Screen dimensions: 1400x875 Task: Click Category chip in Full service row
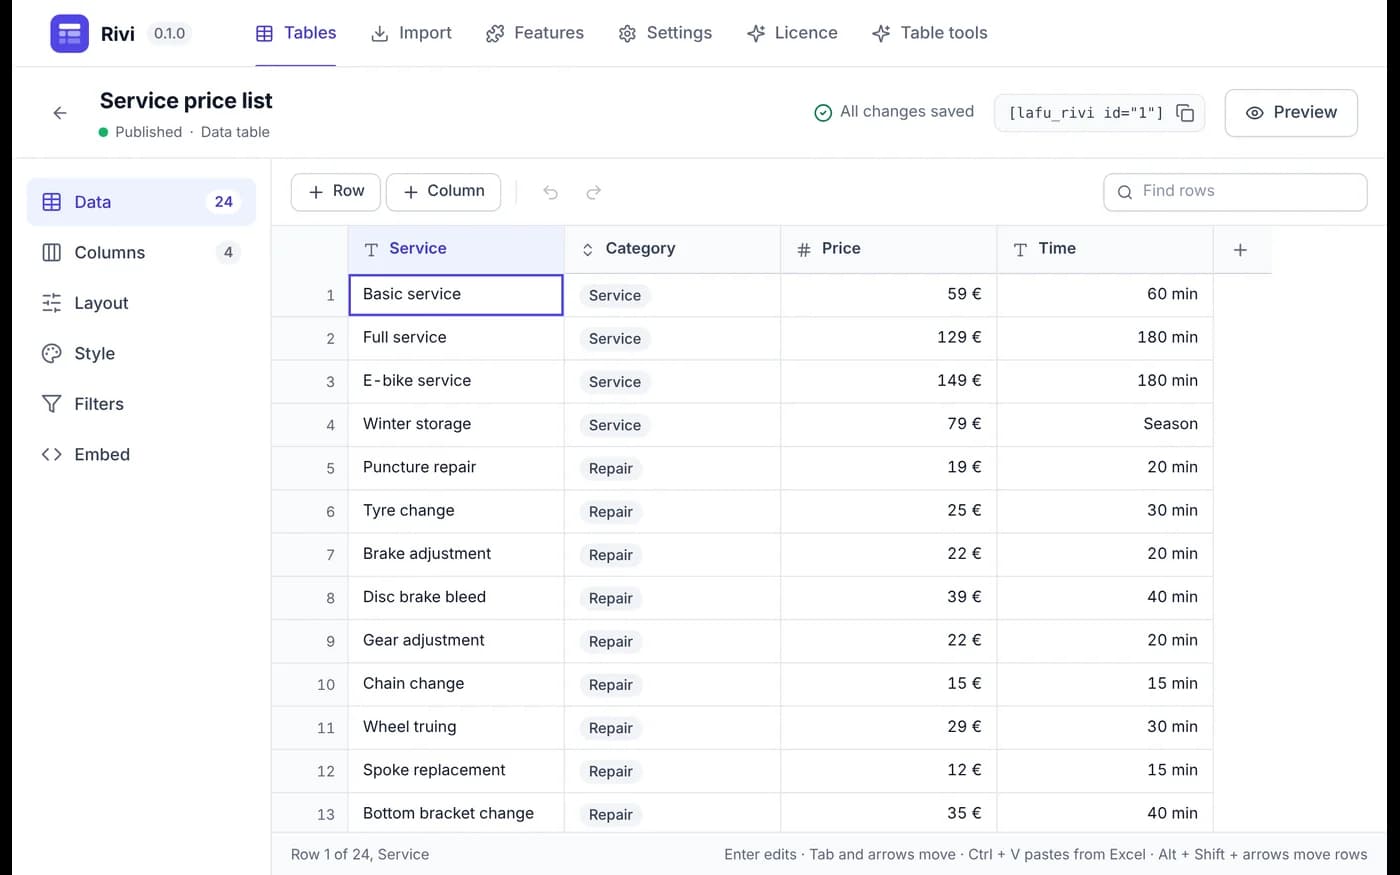click(614, 339)
